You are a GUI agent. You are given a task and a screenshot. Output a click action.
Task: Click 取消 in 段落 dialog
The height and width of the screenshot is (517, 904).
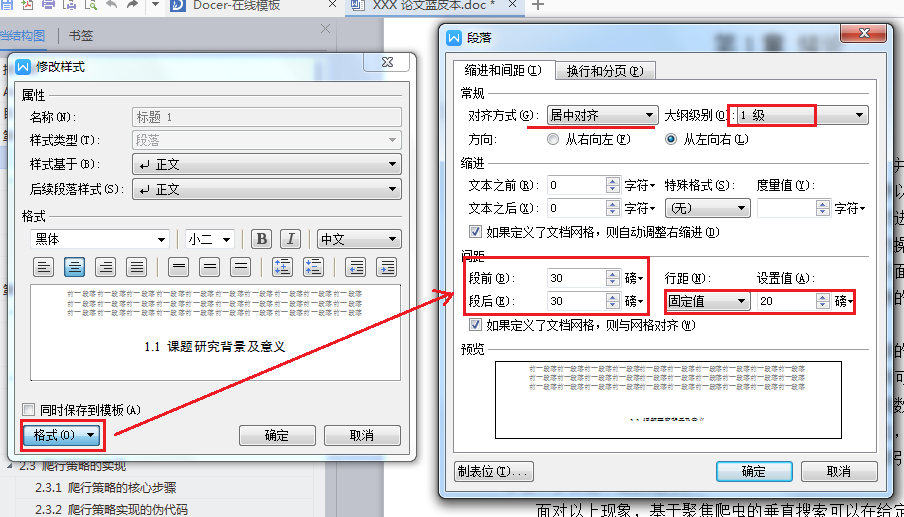click(x=839, y=471)
